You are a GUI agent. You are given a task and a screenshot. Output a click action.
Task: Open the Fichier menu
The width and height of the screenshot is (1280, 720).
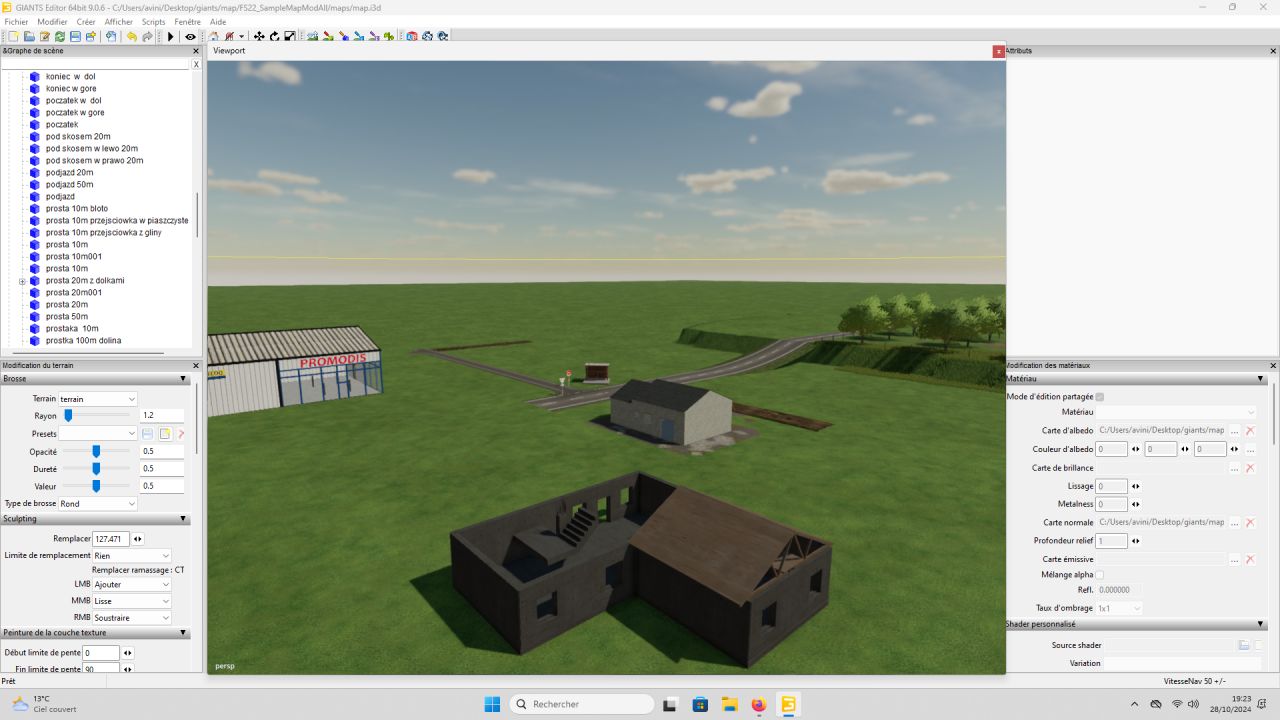coord(16,22)
